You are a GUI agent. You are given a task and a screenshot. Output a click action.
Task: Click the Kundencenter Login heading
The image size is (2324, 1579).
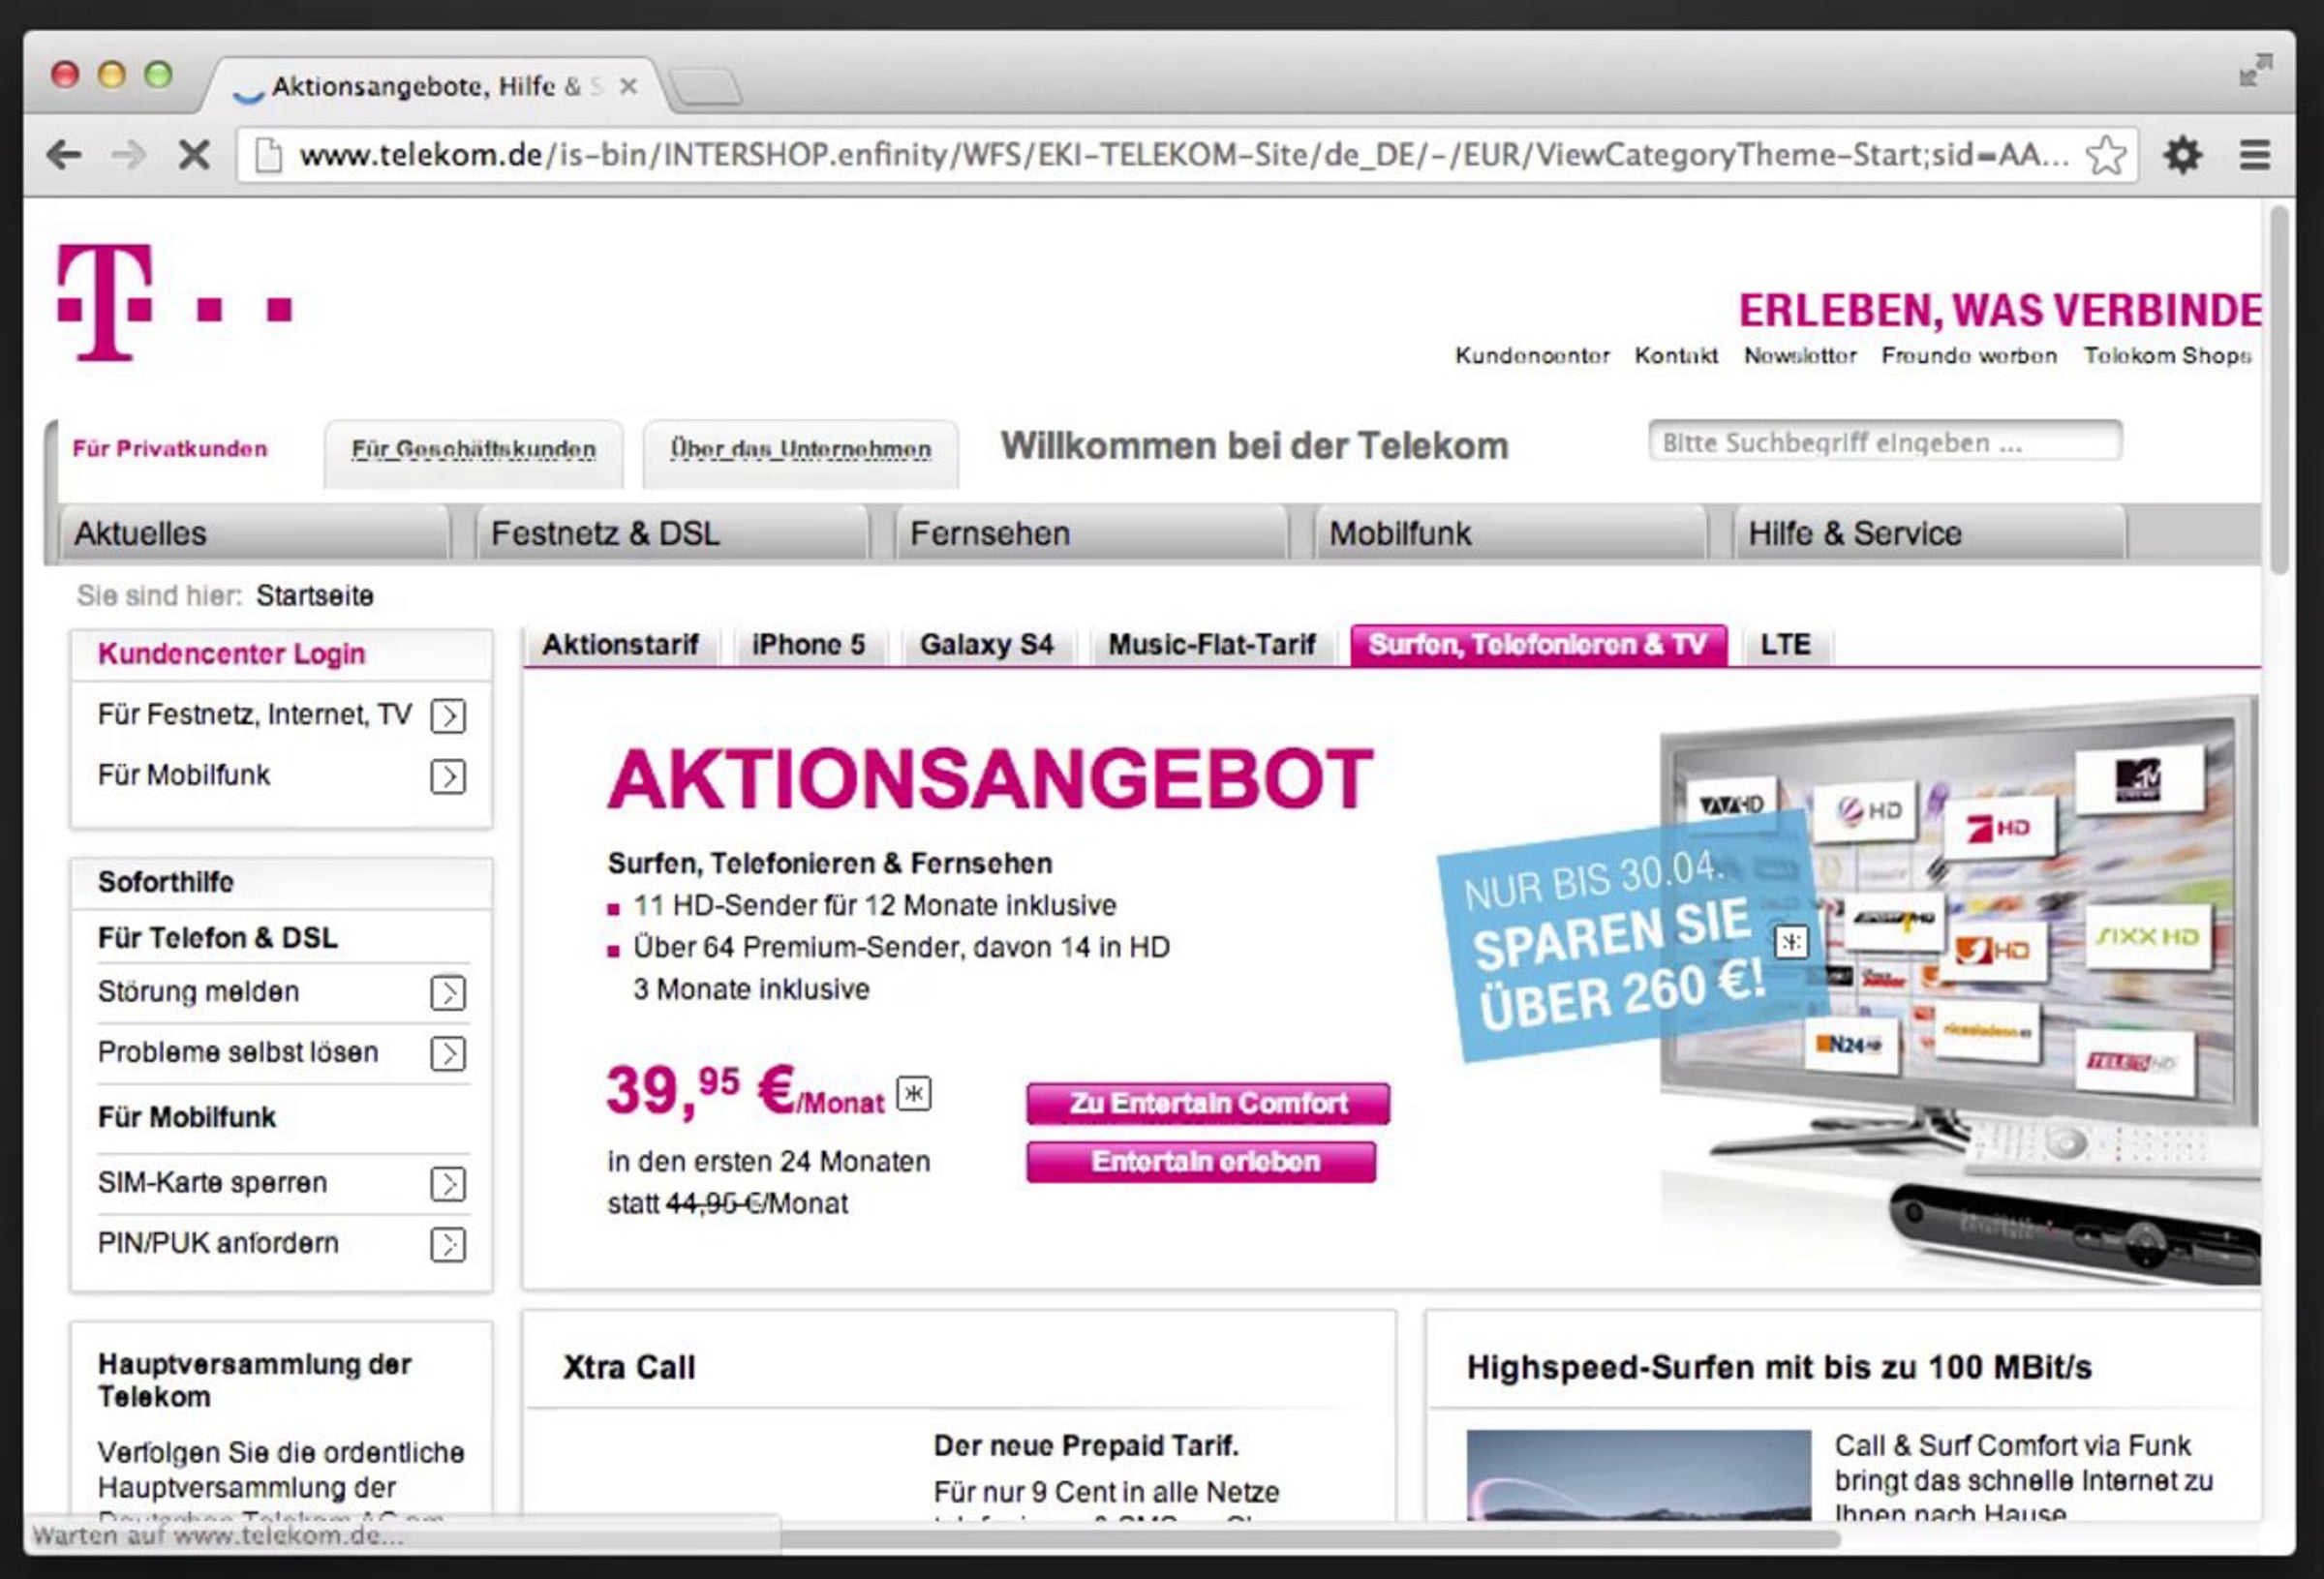click(231, 654)
